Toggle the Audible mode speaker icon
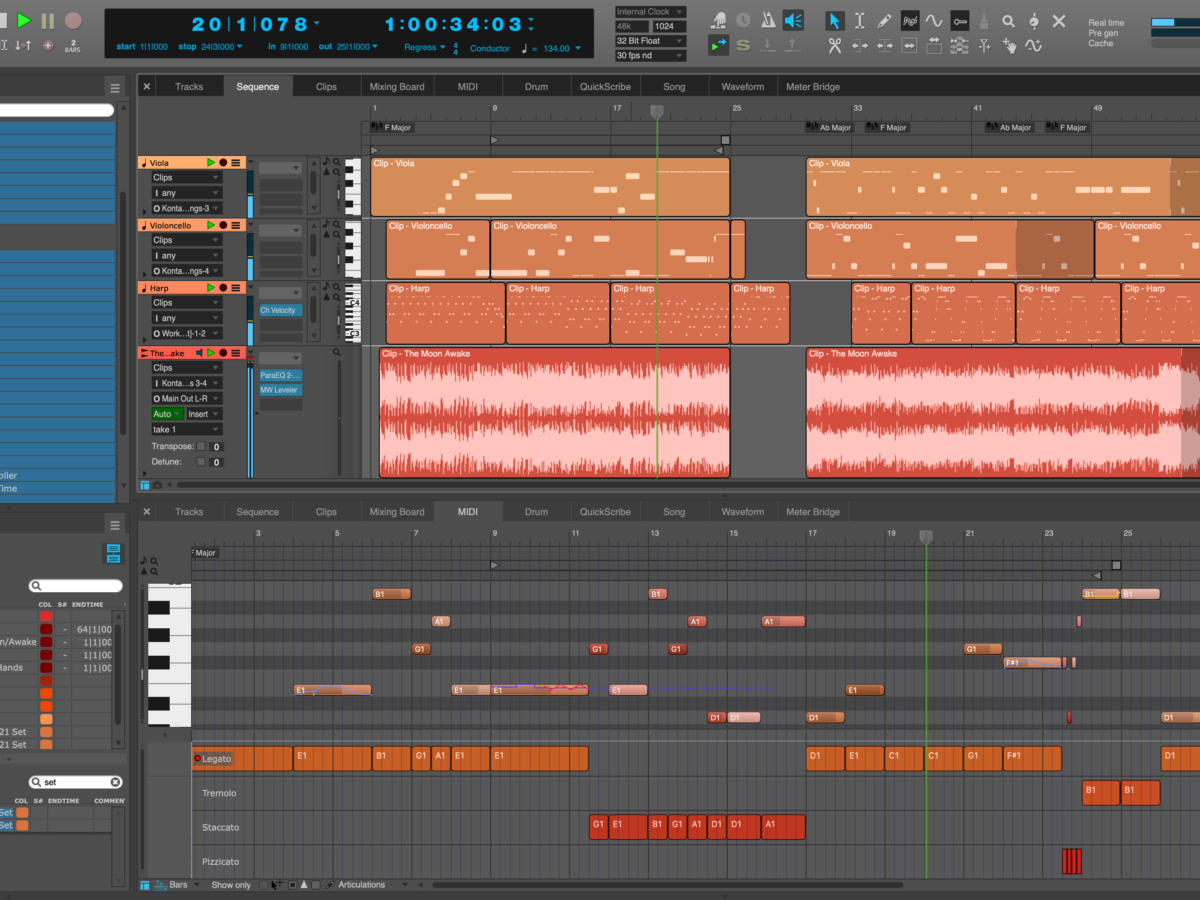Viewport: 1200px width, 900px height. pos(793,21)
